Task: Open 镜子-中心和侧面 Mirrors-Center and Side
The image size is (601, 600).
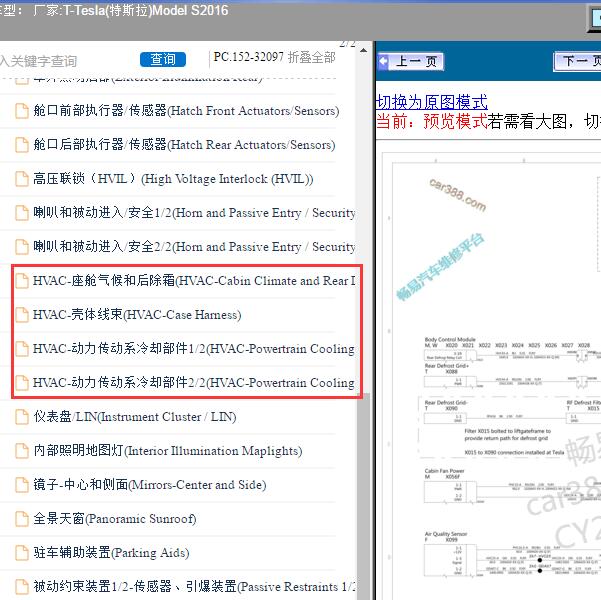Action: coord(150,485)
